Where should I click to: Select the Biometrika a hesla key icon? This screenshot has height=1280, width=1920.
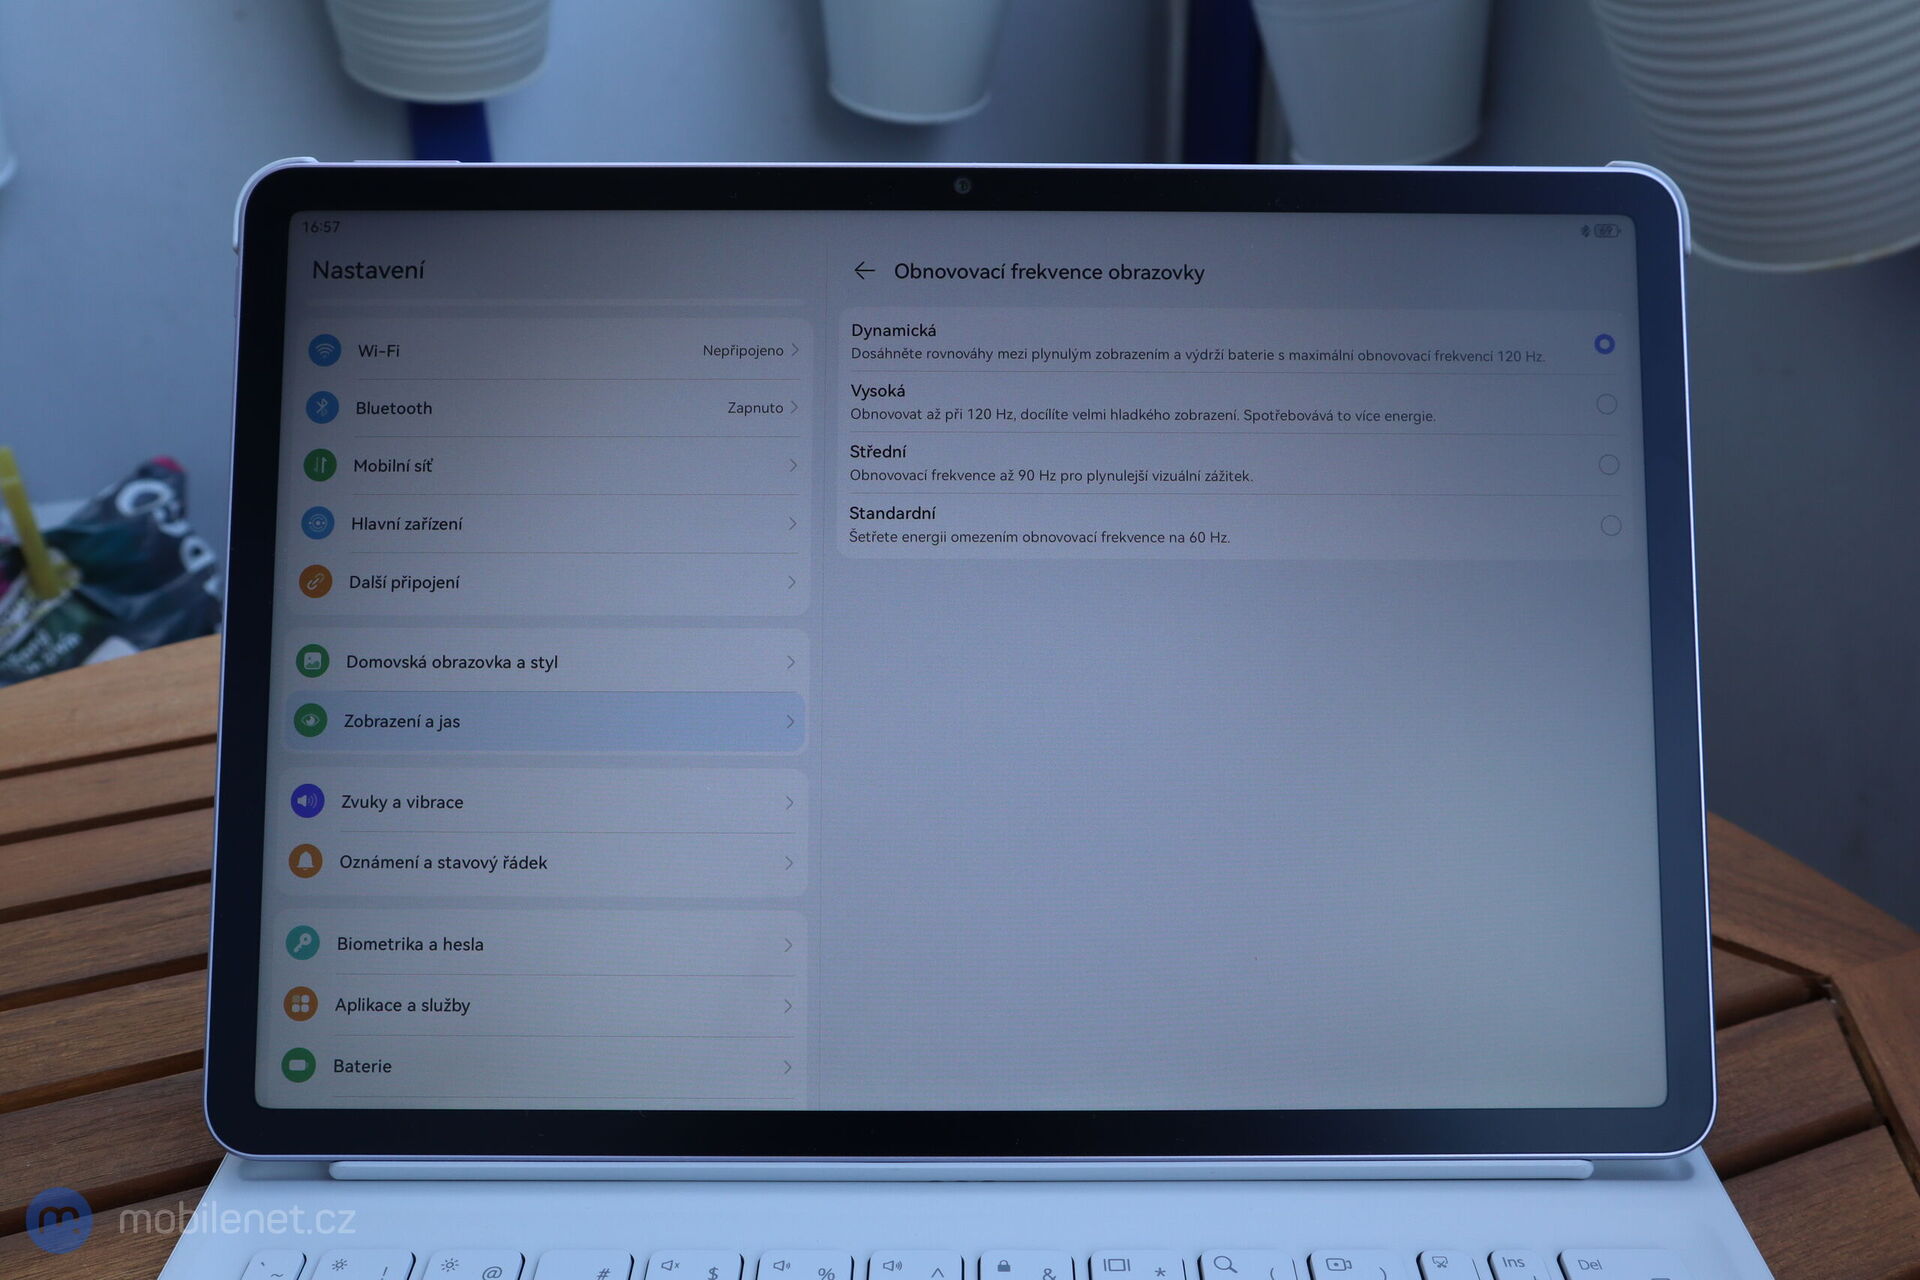point(303,943)
